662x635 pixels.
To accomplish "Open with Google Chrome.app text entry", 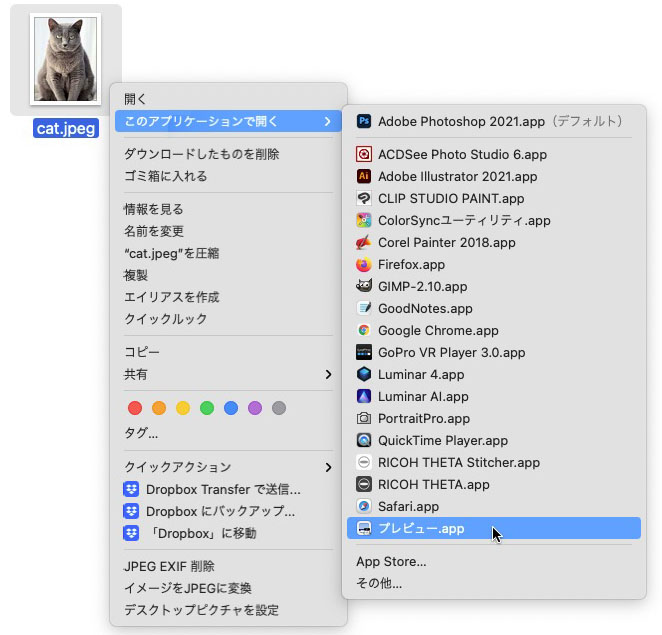I will (438, 331).
